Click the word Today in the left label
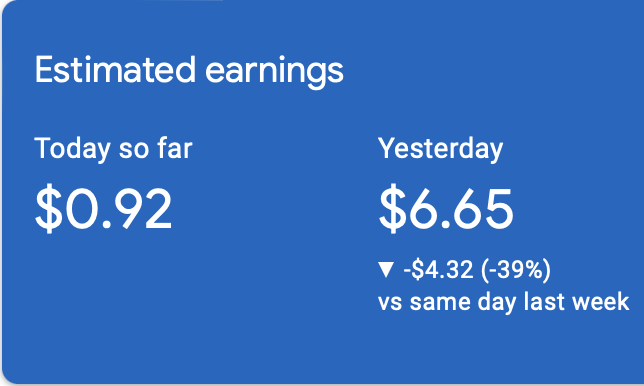The width and height of the screenshot is (644, 386). (73, 149)
